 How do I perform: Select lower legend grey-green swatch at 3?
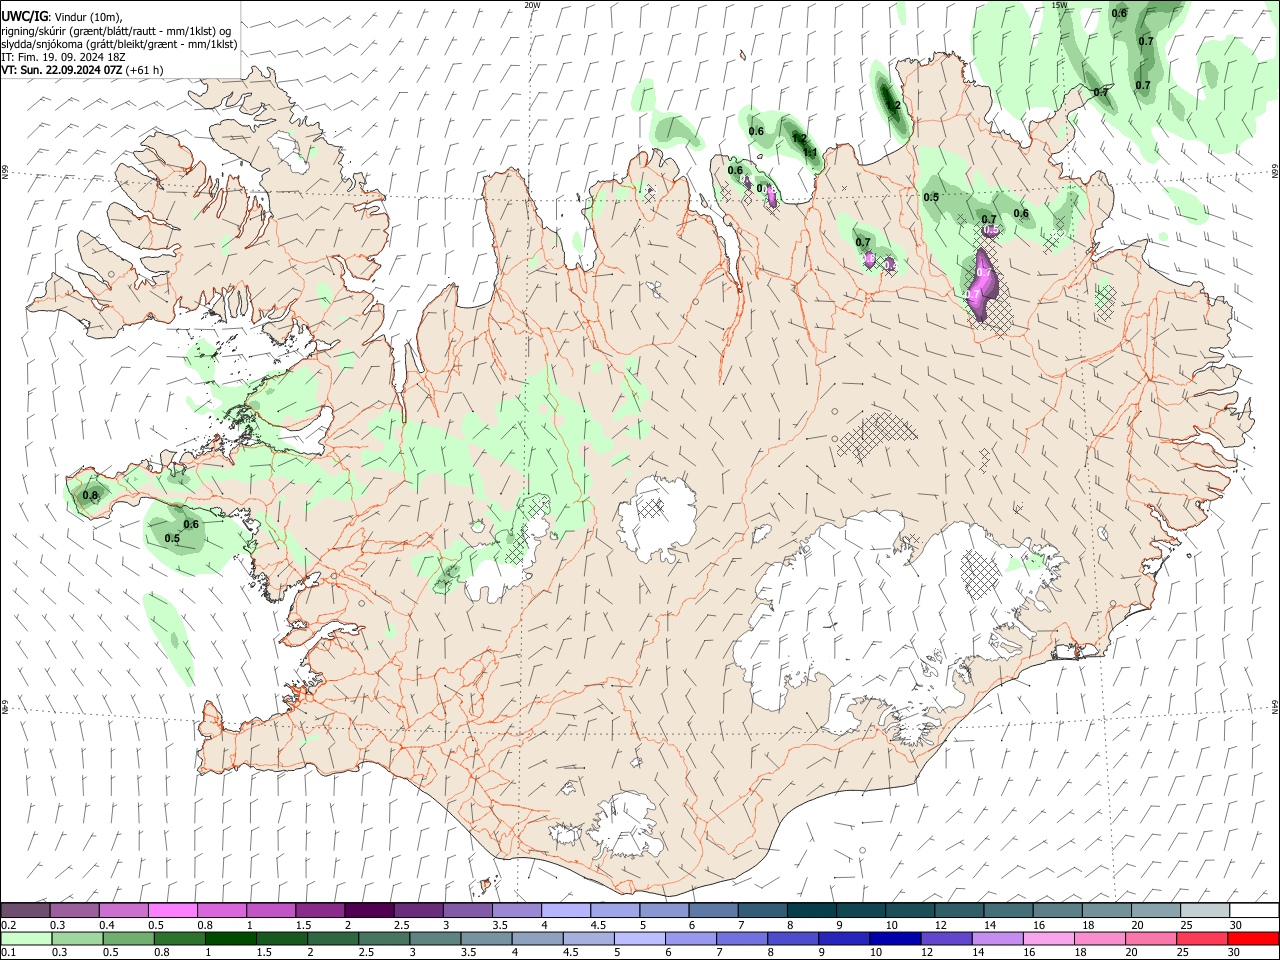[435, 938]
